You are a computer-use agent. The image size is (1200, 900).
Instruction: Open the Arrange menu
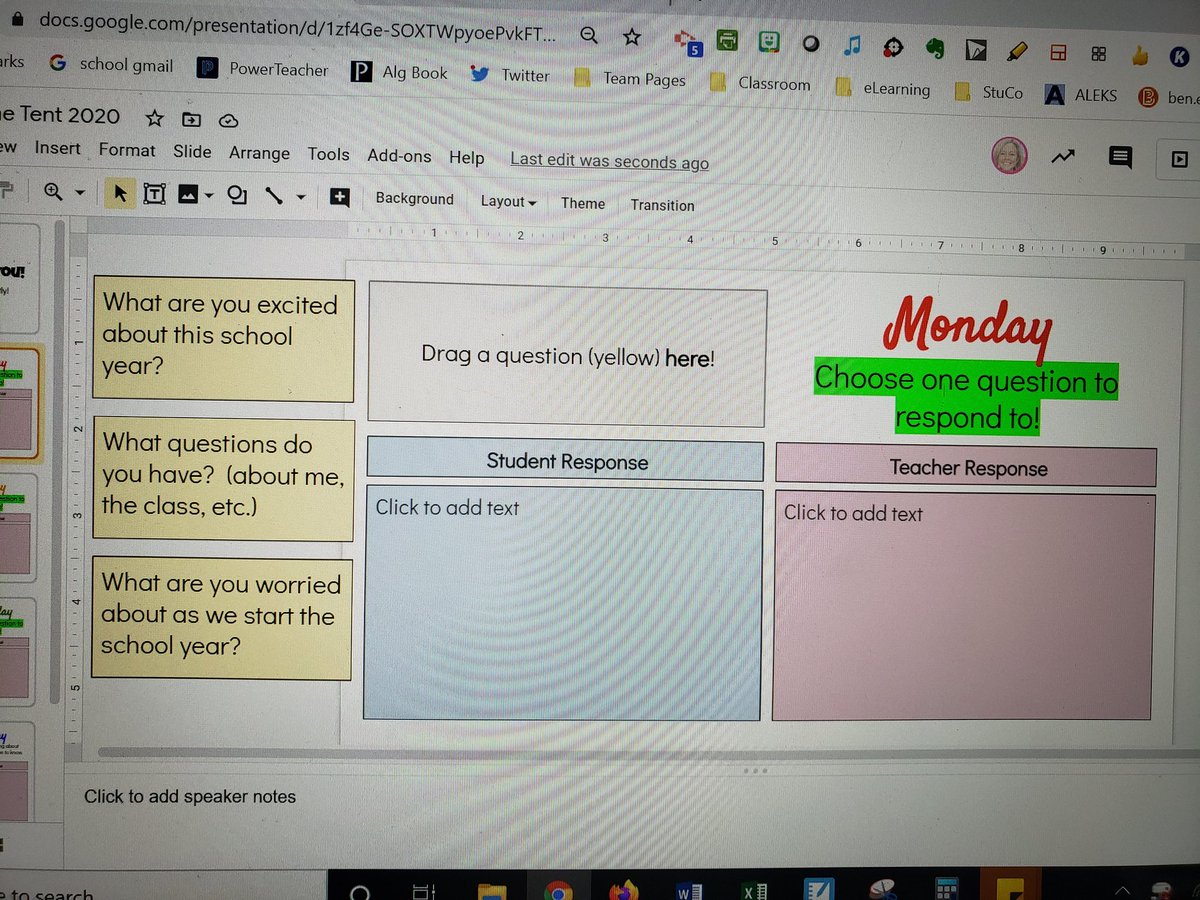click(x=259, y=153)
